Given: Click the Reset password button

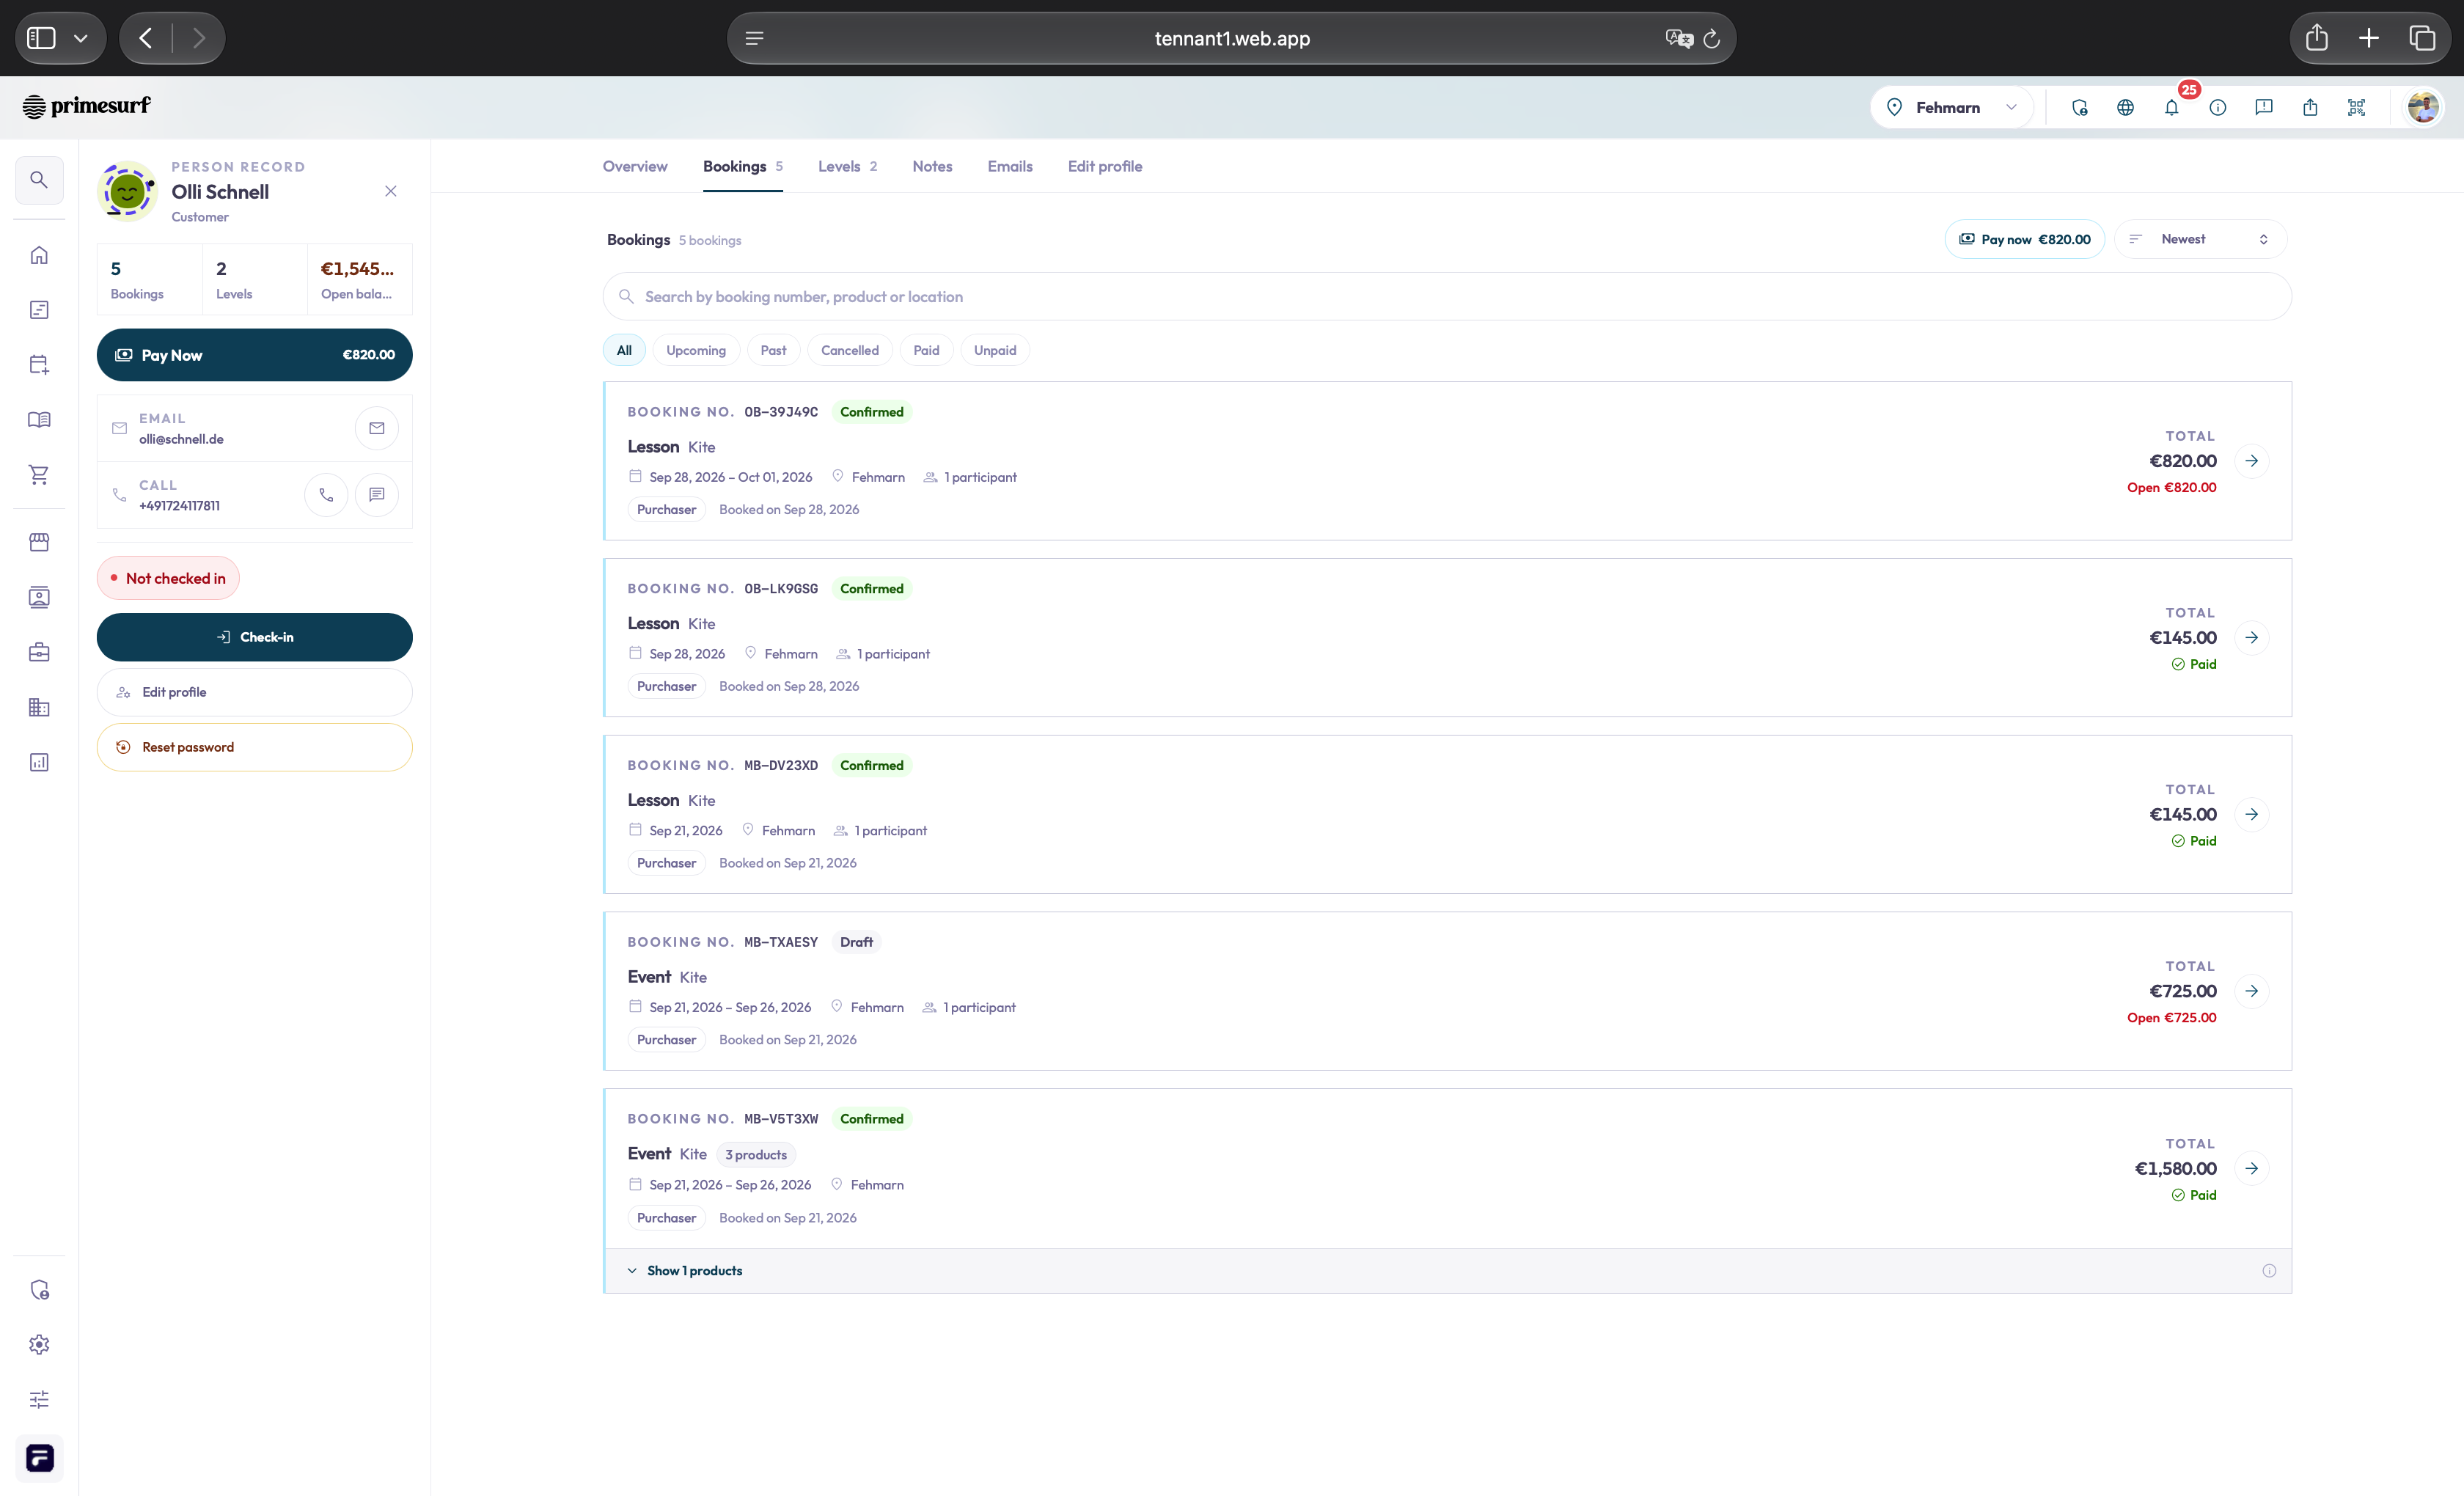Looking at the screenshot, I should point(255,747).
